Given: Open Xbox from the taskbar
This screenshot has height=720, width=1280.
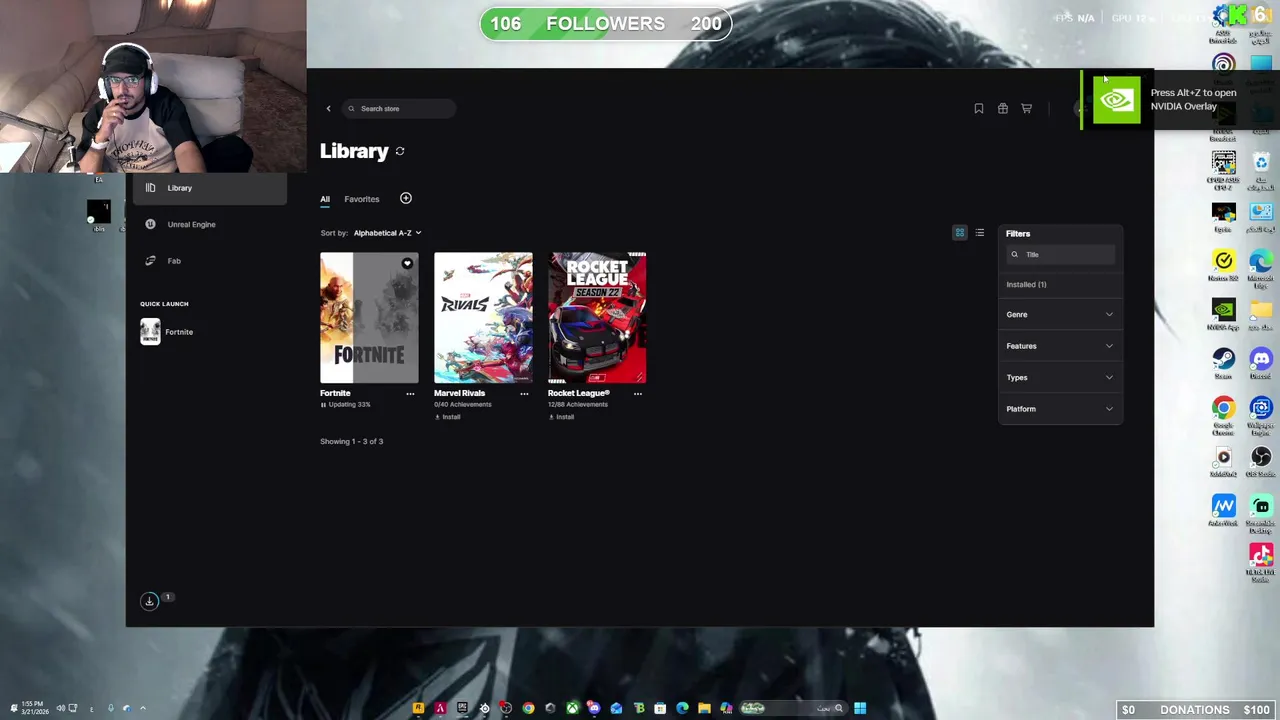Looking at the screenshot, I should click(572, 708).
